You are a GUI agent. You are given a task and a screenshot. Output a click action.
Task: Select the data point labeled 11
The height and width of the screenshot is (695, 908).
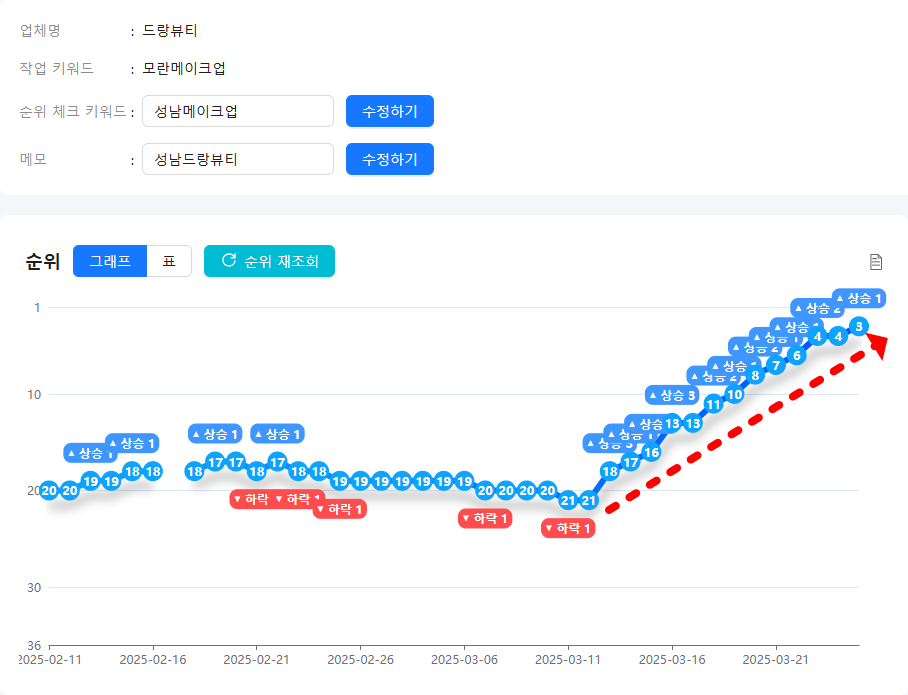click(x=713, y=404)
